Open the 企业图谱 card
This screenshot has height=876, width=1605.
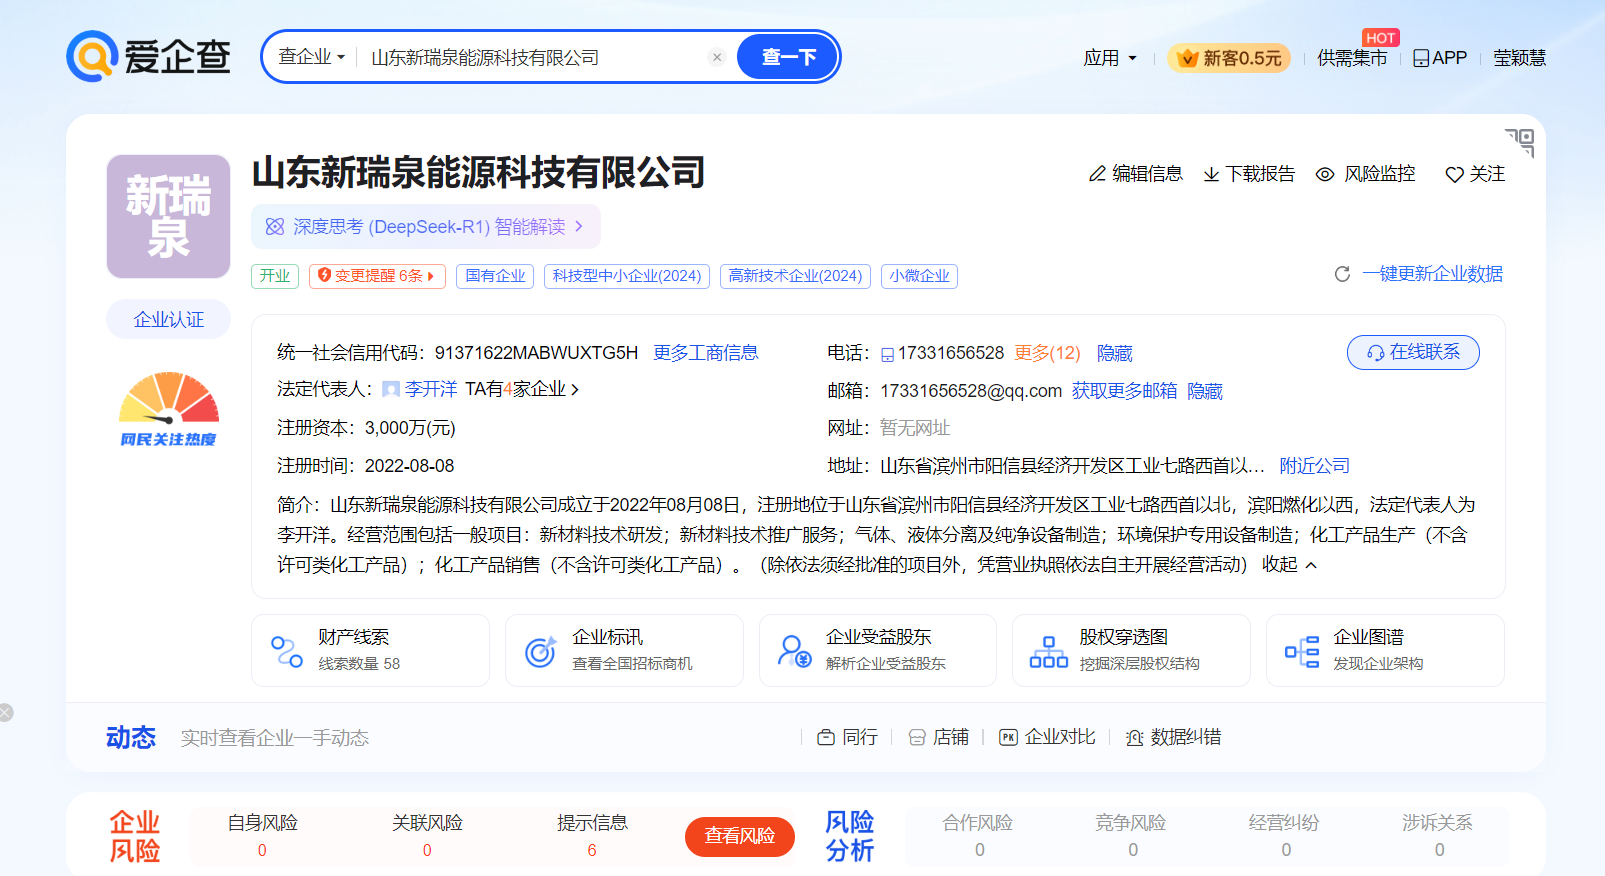(1385, 650)
